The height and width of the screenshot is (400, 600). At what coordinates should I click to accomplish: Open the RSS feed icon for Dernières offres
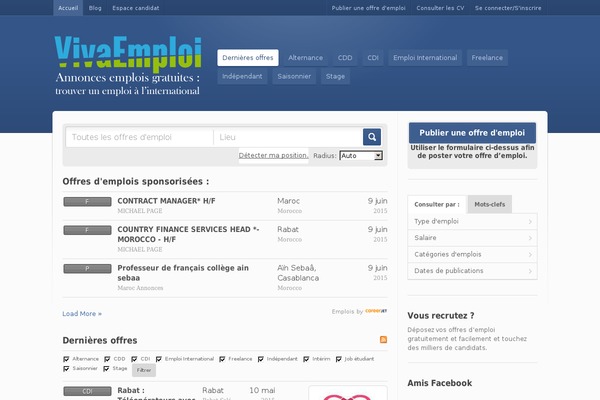(383, 340)
